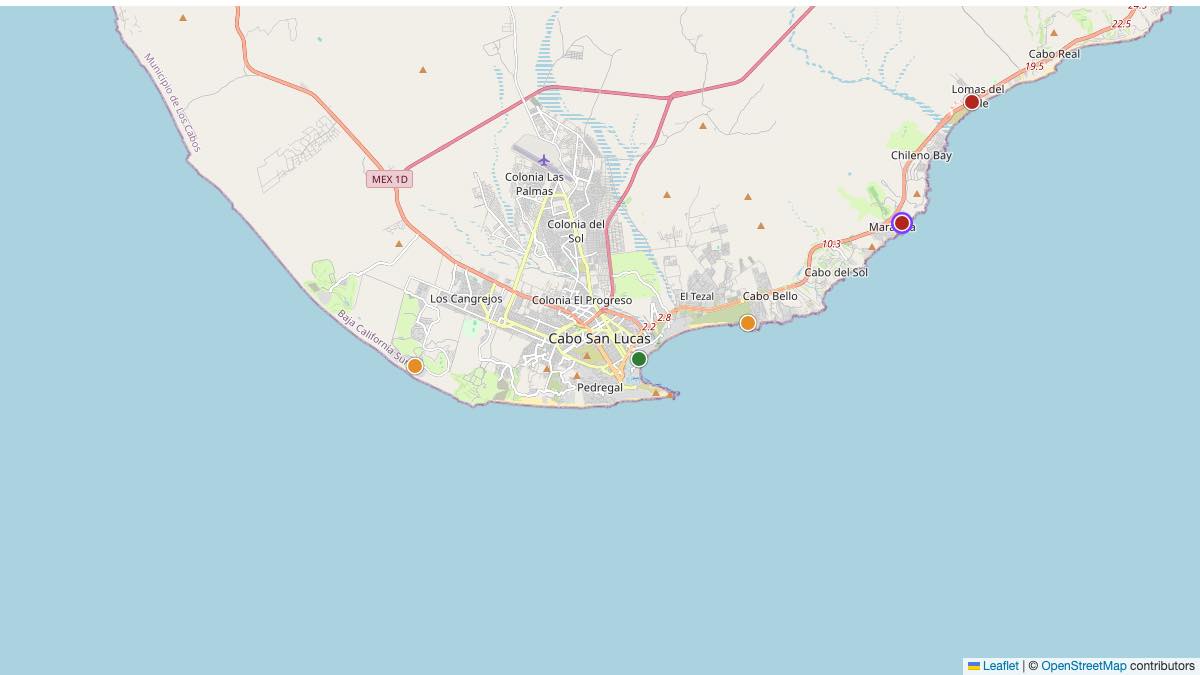The height and width of the screenshot is (675, 1200).
Task: Click the Colonia El Progreso label
Action: (x=582, y=300)
